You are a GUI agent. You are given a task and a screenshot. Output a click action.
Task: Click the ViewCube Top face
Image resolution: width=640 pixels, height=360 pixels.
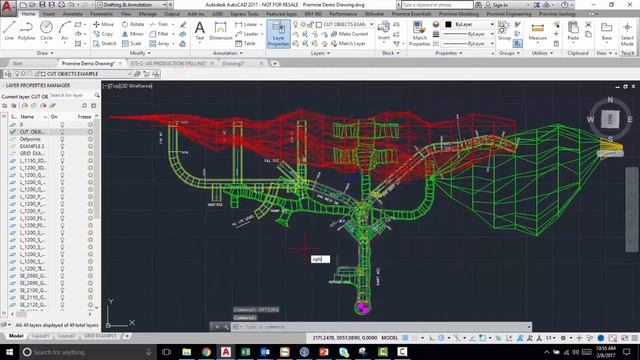(x=610, y=119)
